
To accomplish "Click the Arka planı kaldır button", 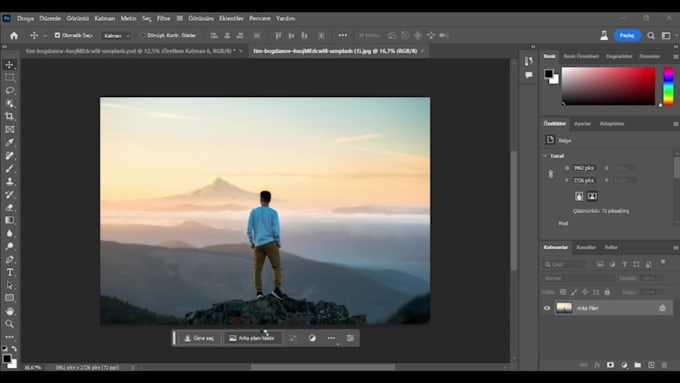I will pos(252,338).
